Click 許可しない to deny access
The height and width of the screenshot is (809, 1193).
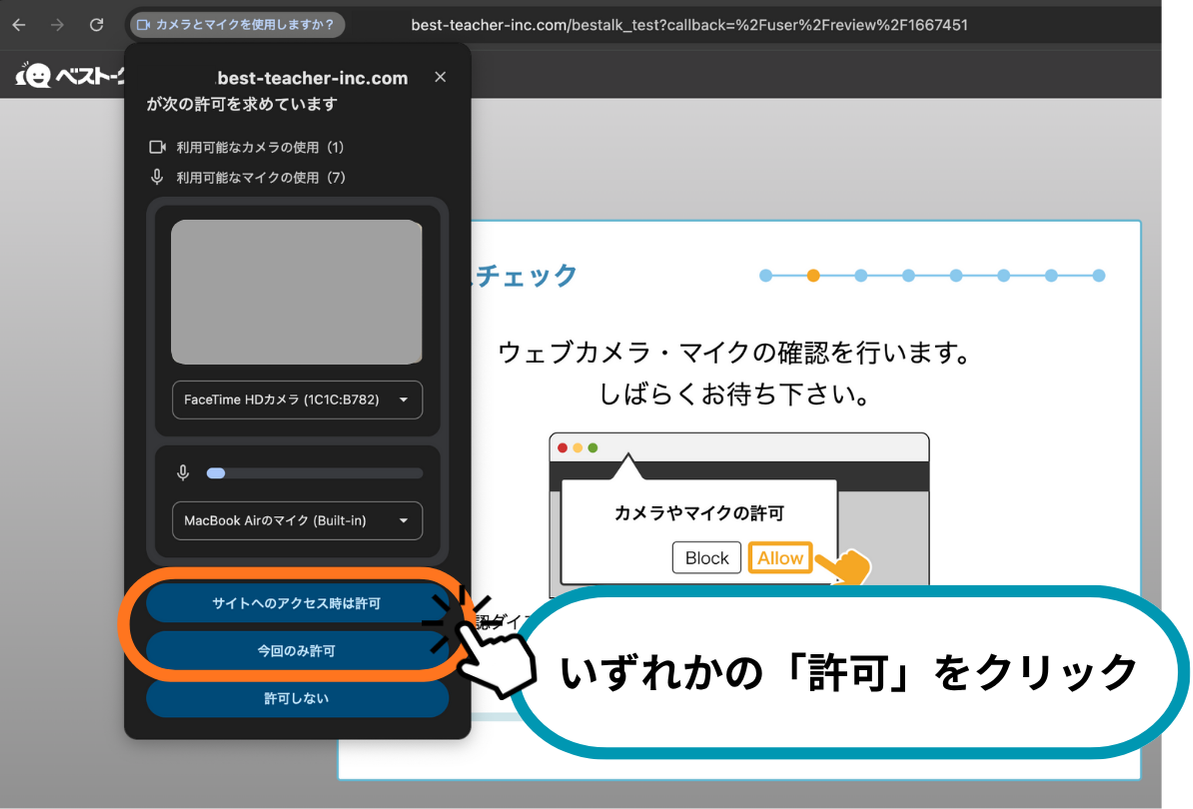tap(296, 698)
